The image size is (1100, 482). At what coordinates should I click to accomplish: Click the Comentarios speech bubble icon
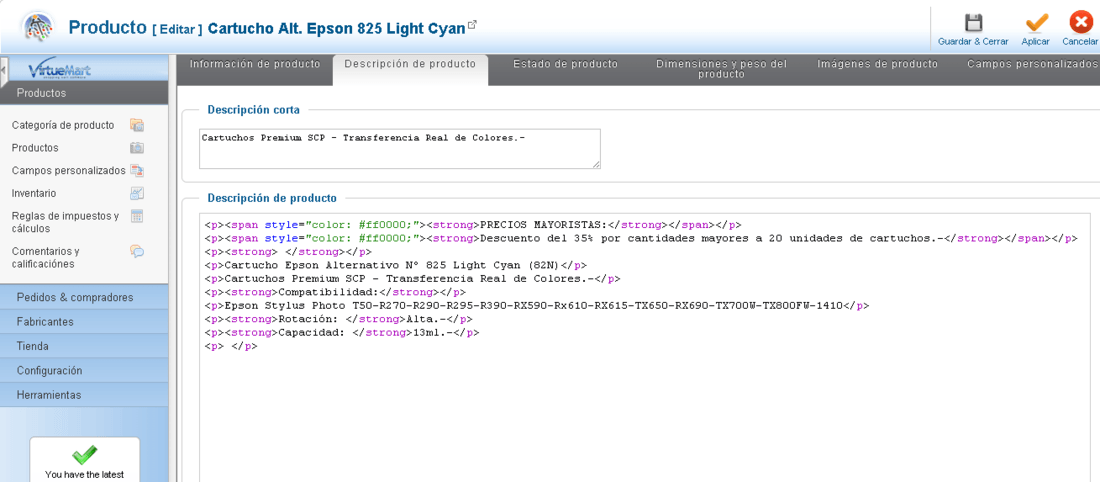pyautogui.click(x=137, y=251)
